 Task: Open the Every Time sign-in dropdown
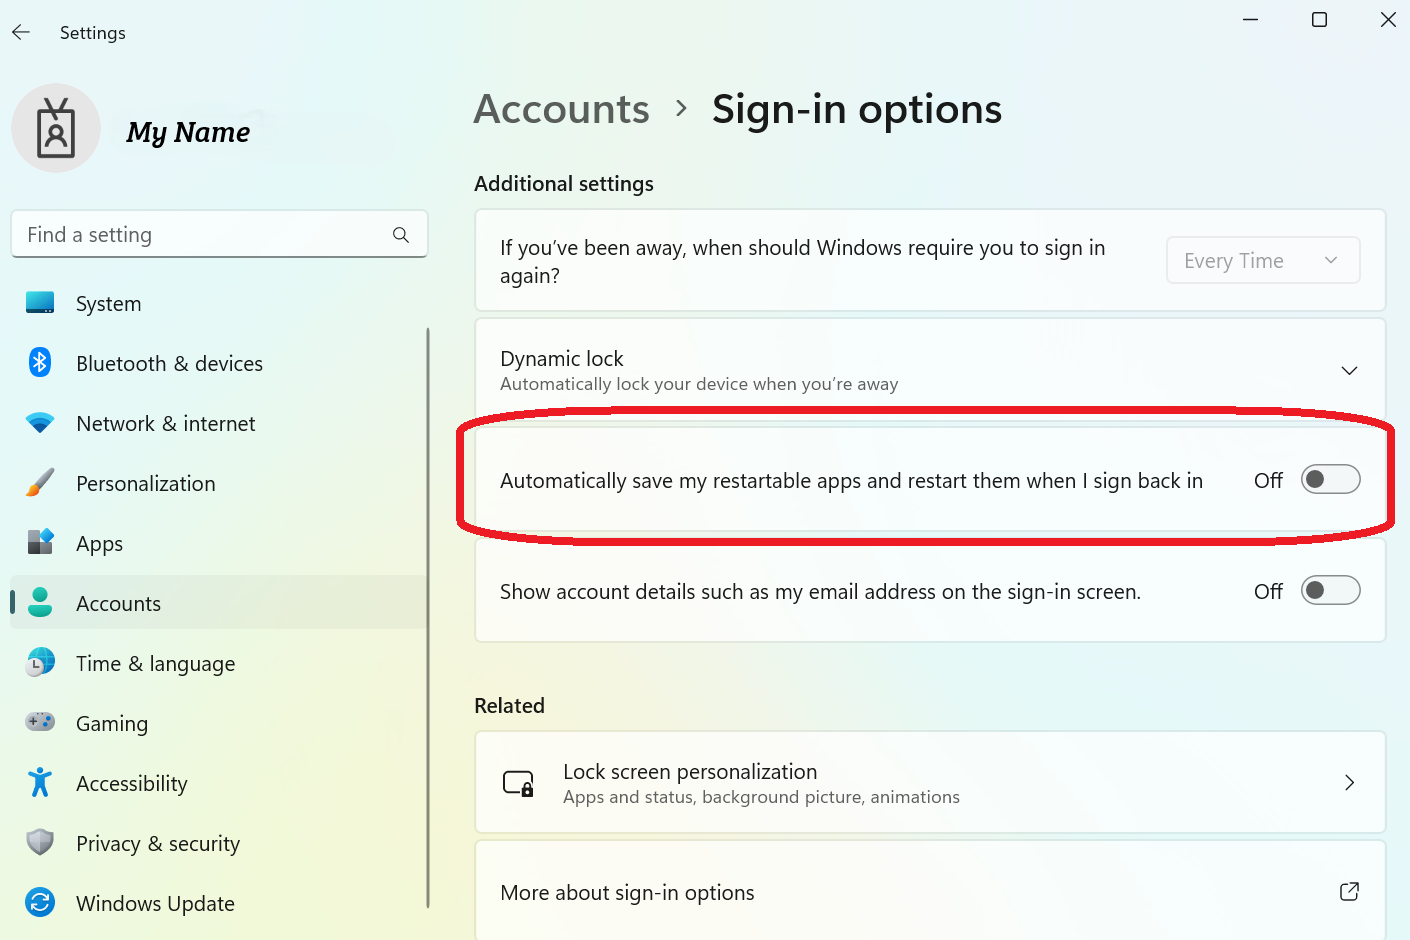click(1262, 261)
